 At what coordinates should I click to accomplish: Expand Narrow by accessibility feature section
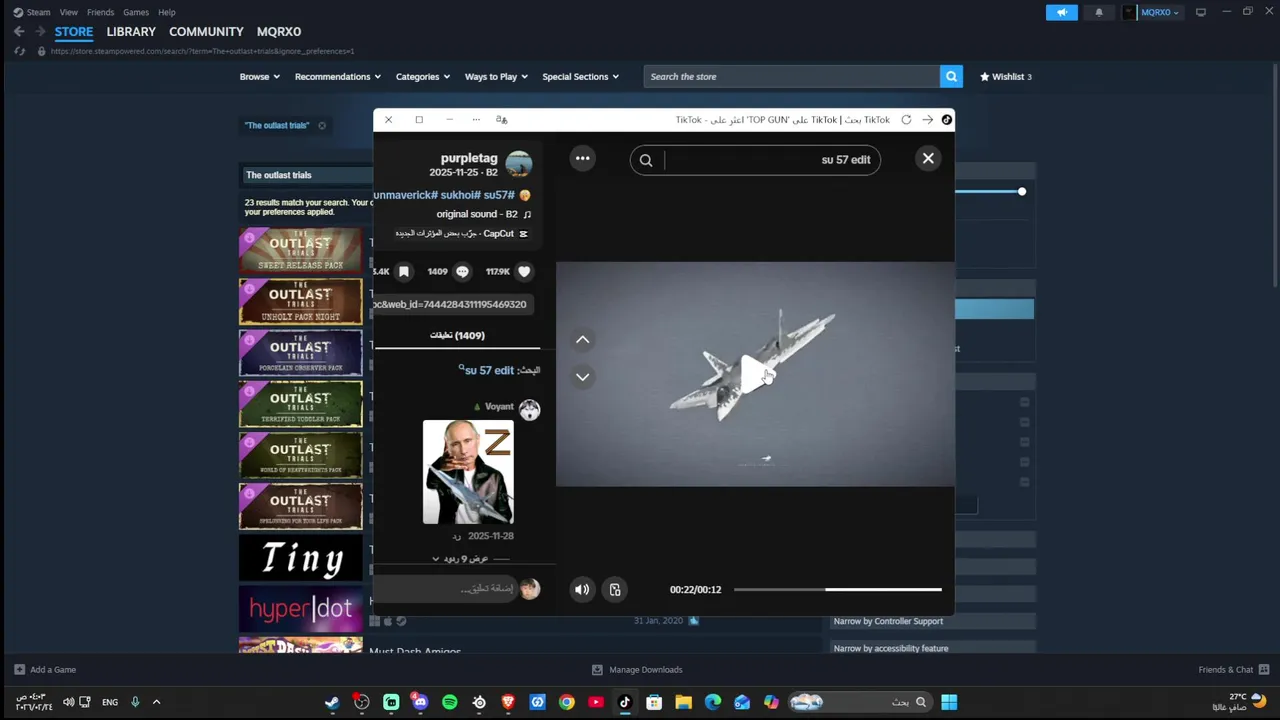click(932, 648)
